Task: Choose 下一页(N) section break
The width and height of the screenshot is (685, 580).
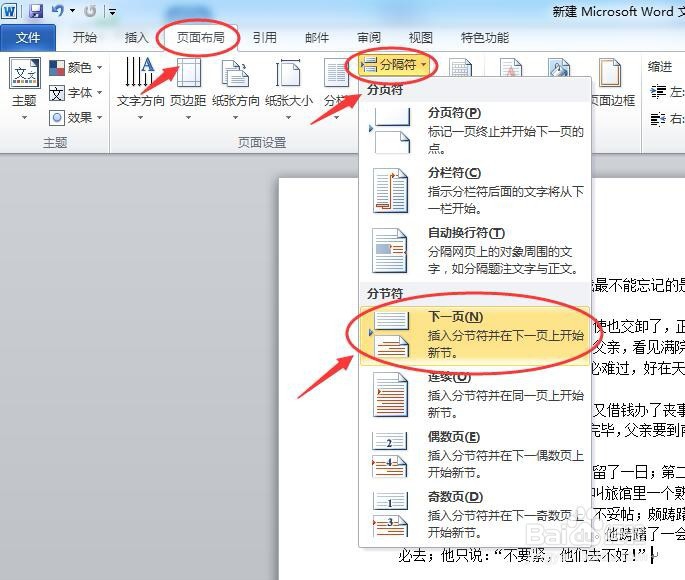Action: pos(475,335)
